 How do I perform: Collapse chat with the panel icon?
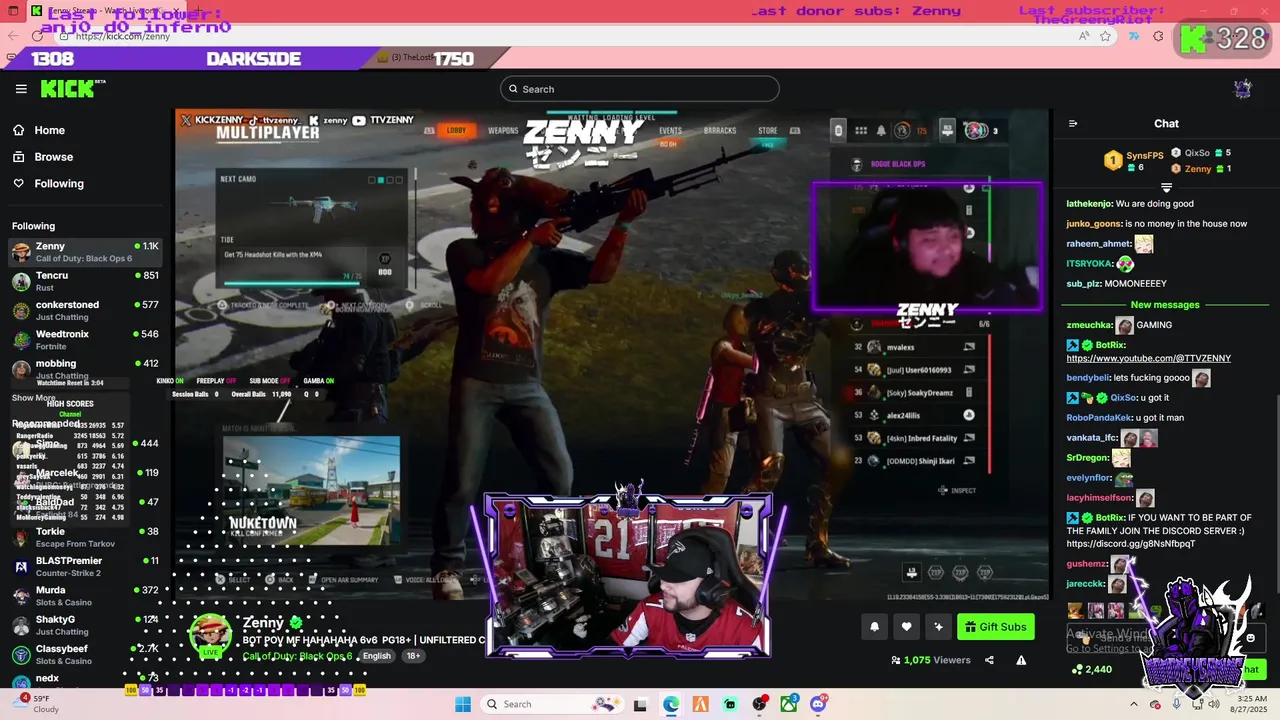pyautogui.click(x=1073, y=124)
